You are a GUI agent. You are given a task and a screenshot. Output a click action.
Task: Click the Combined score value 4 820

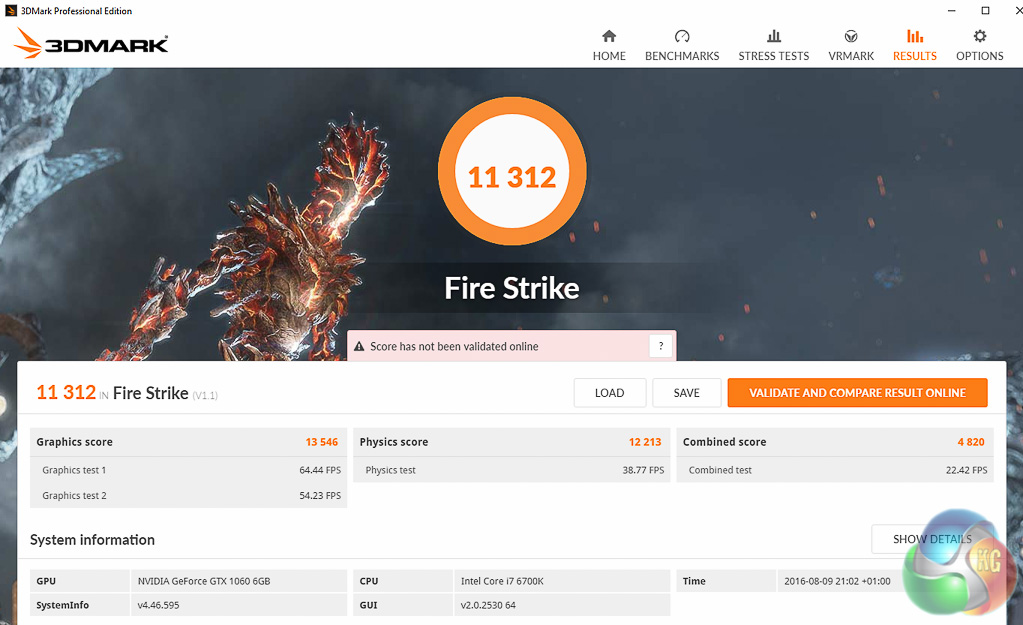(x=971, y=442)
